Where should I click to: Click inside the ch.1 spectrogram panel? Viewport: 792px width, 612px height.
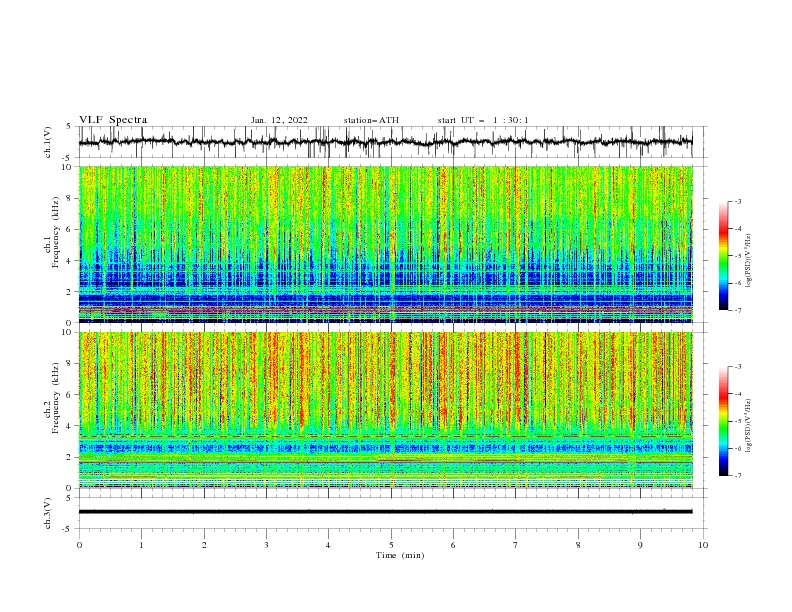click(x=386, y=244)
